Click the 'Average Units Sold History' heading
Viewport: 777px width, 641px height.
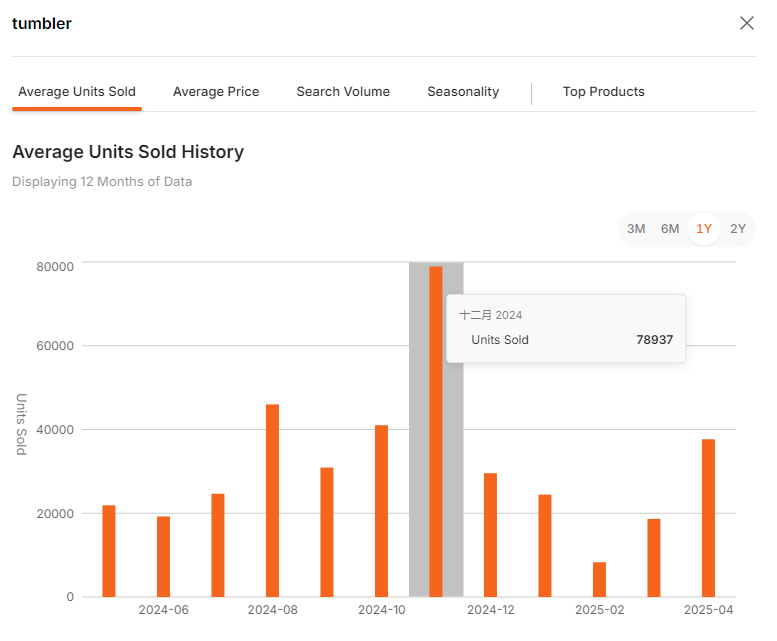[x=128, y=152]
